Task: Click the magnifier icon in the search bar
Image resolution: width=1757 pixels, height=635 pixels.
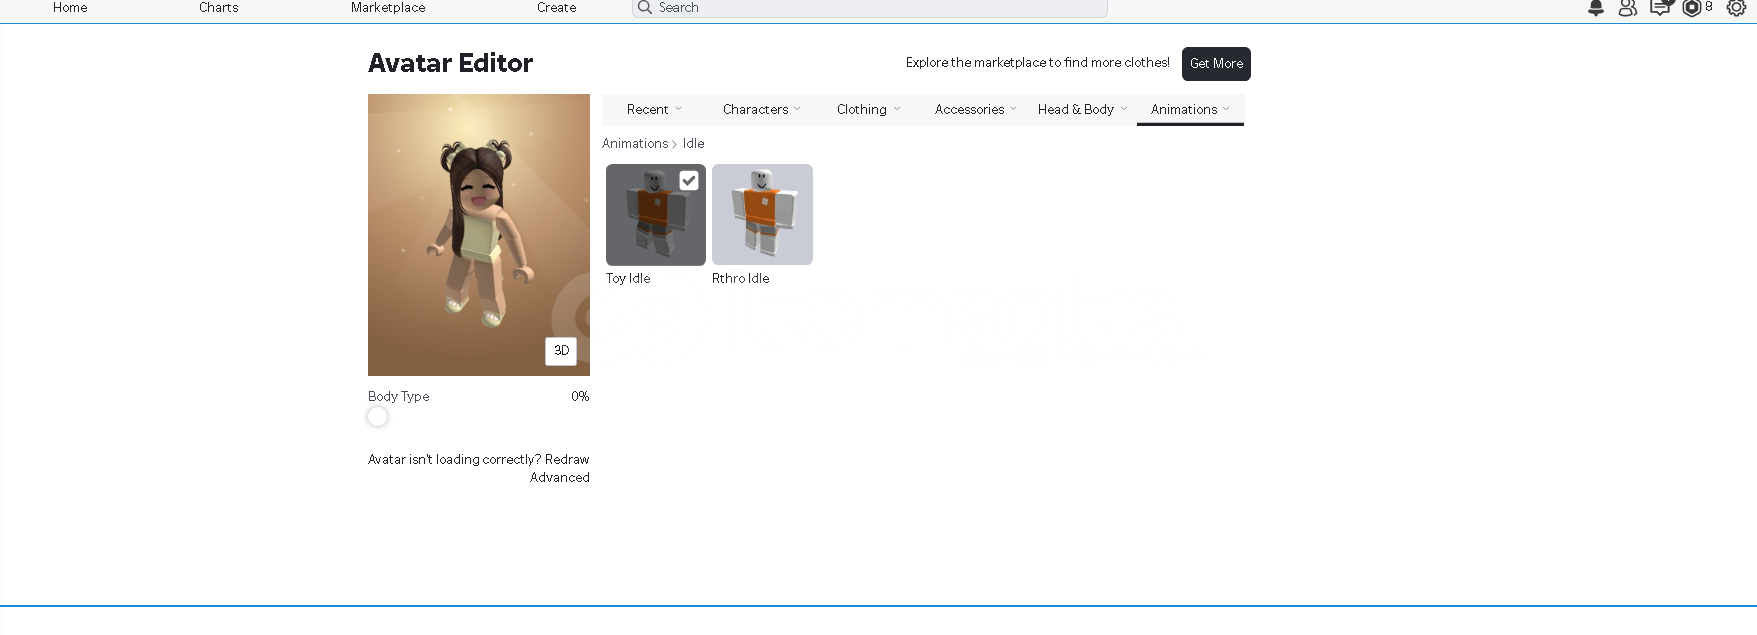Action: [645, 7]
